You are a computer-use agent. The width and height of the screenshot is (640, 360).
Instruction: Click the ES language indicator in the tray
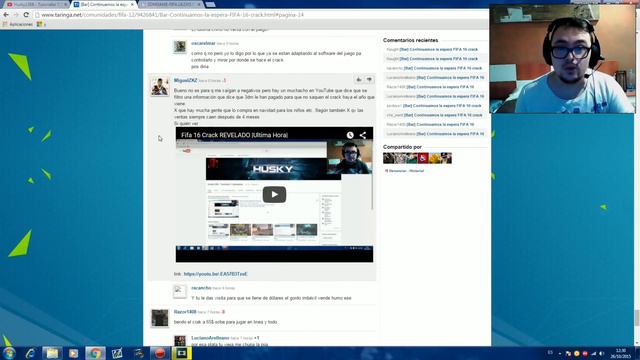pyautogui.click(x=550, y=353)
